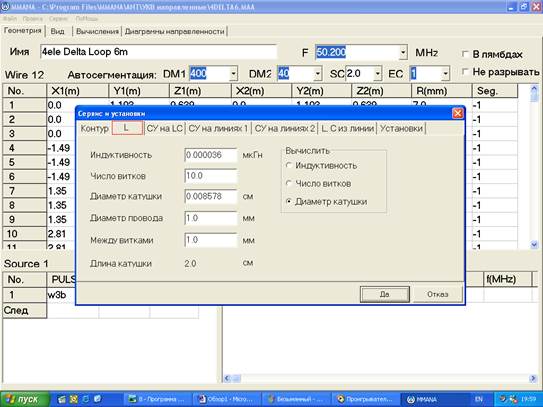Click the f(MHz) column header
The height and width of the screenshot is (407, 543).
coord(507,279)
